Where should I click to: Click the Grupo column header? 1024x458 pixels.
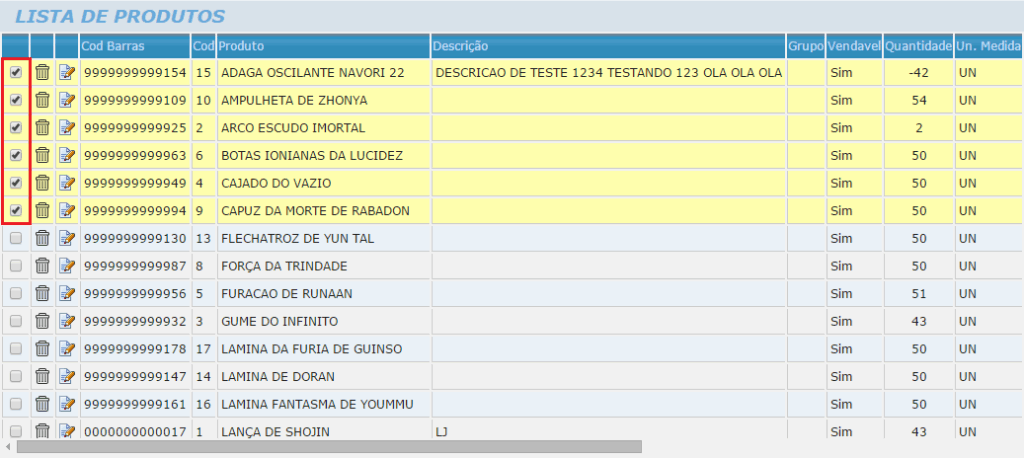pyautogui.click(x=806, y=46)
